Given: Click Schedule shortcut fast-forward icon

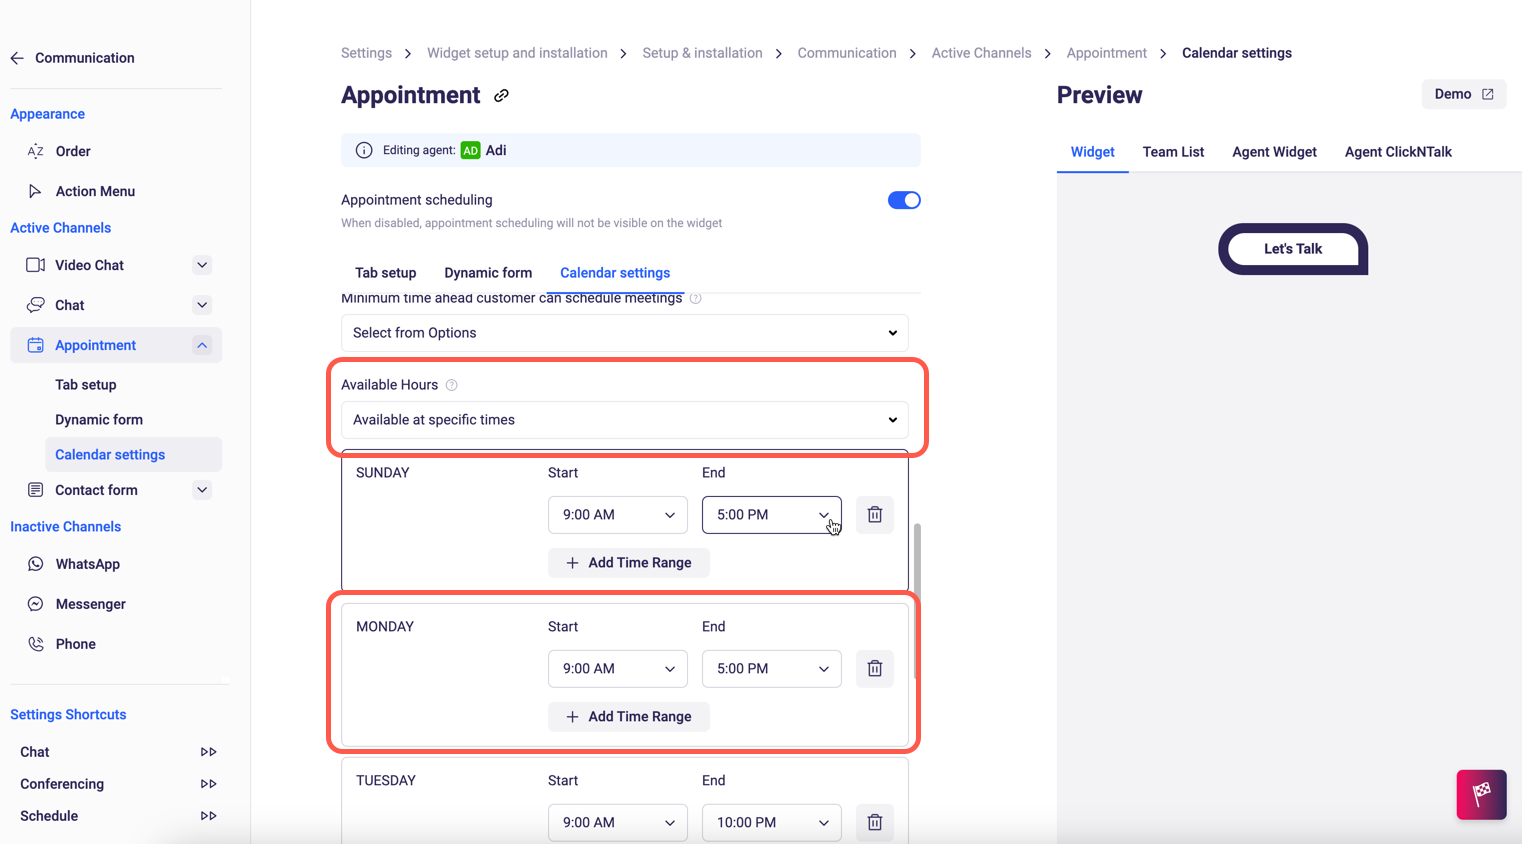Looking at the screenshot, I should point(208,816).
